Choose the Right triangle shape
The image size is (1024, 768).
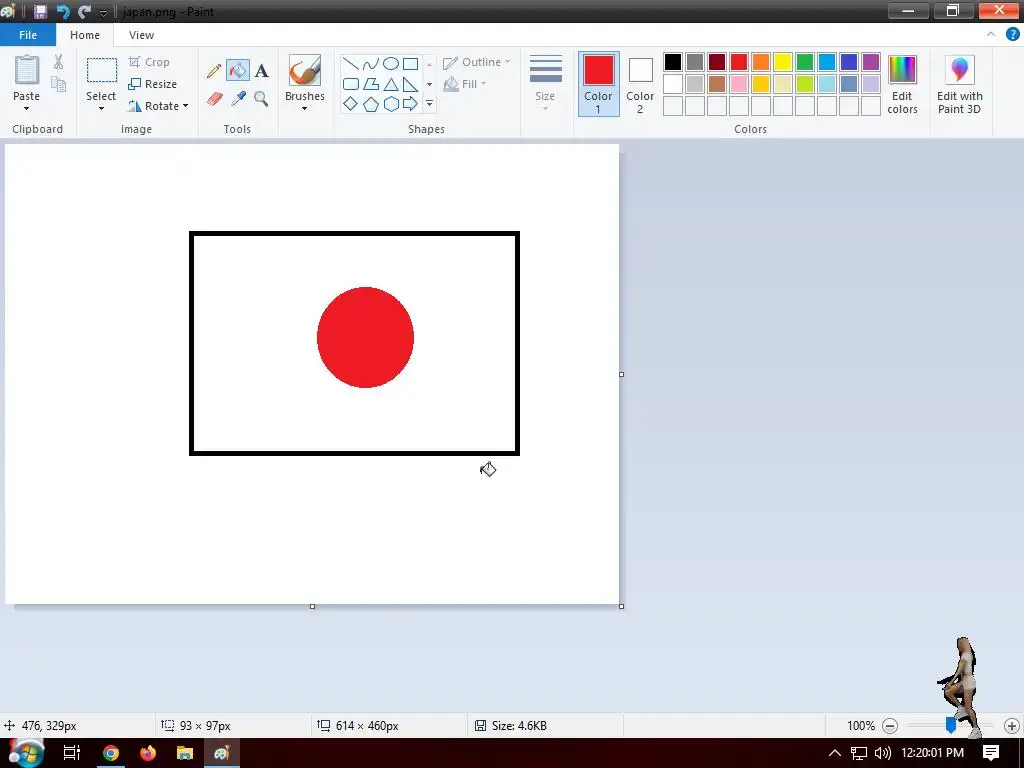tap(410, 84)
